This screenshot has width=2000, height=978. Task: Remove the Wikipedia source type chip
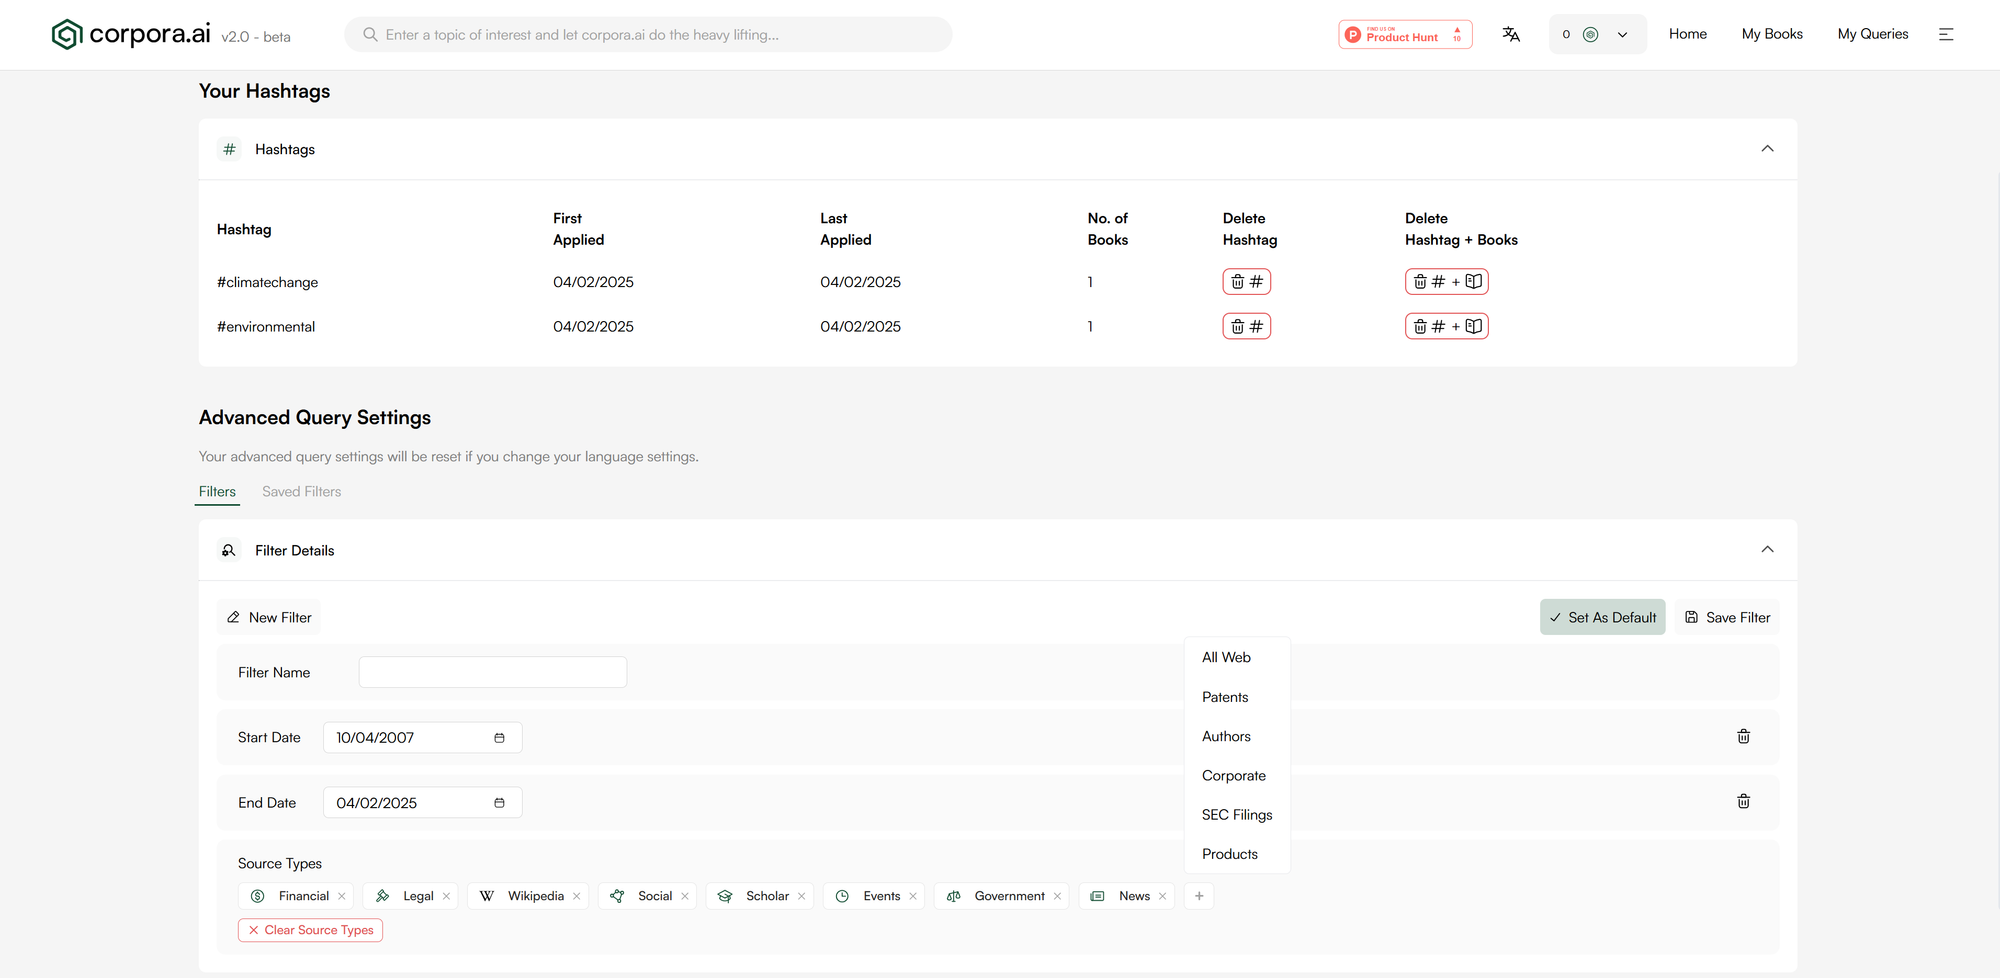click(577, 896)
